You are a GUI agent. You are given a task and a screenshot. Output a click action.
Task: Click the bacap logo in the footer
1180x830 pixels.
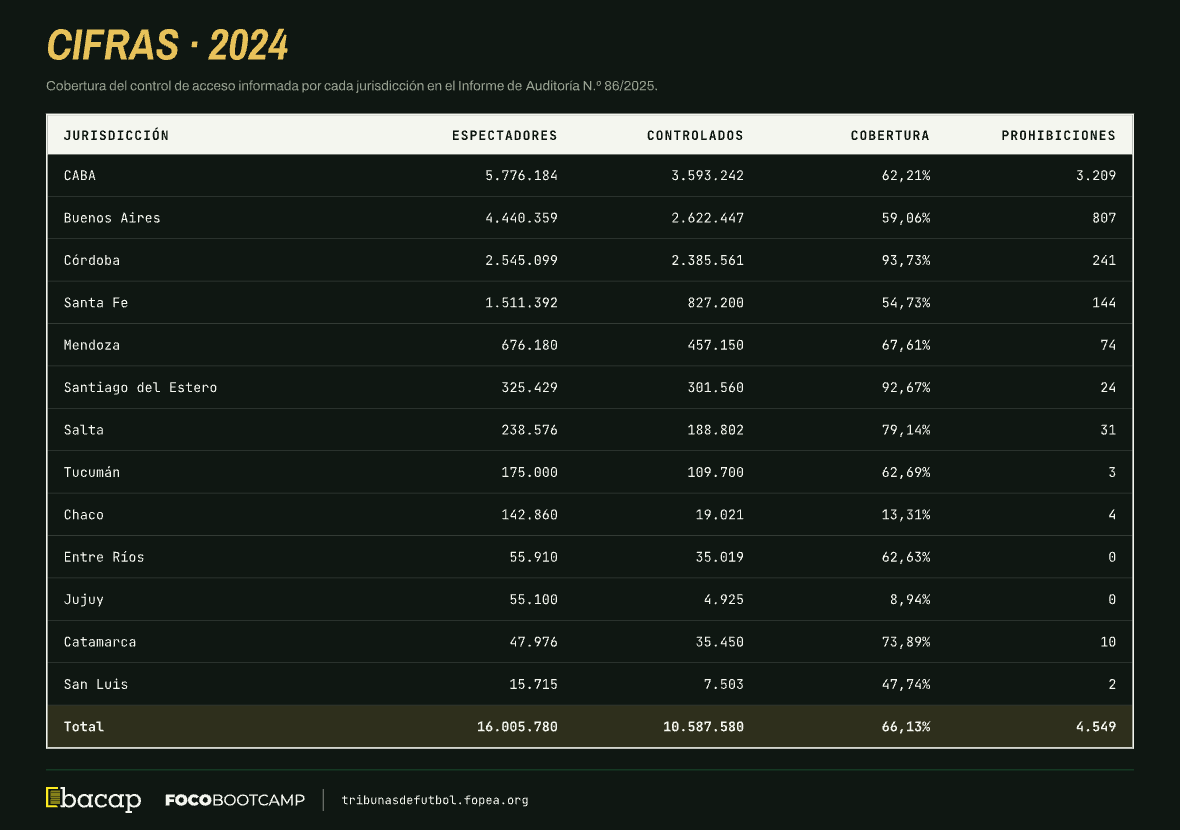click(x=93, y=799)
